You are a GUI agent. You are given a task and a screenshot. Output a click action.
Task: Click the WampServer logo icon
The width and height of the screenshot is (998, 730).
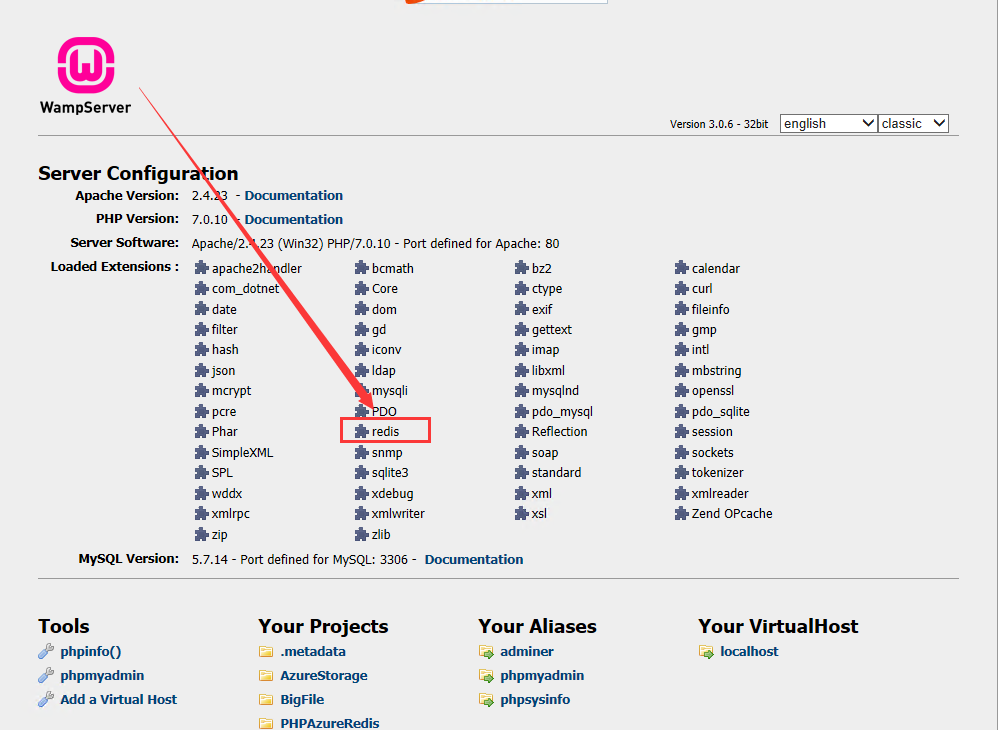(x=86, y=66)
